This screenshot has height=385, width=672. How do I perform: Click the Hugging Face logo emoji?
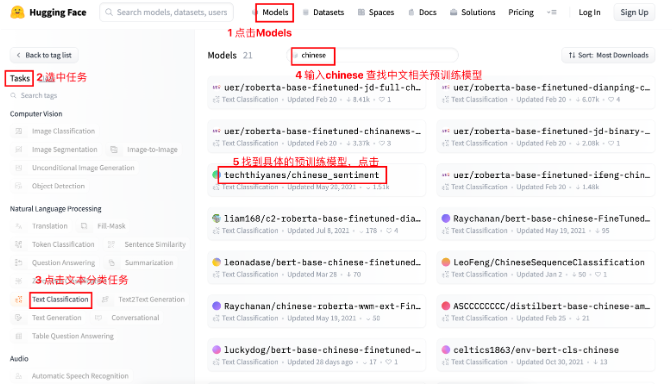[x=17, y=12]
